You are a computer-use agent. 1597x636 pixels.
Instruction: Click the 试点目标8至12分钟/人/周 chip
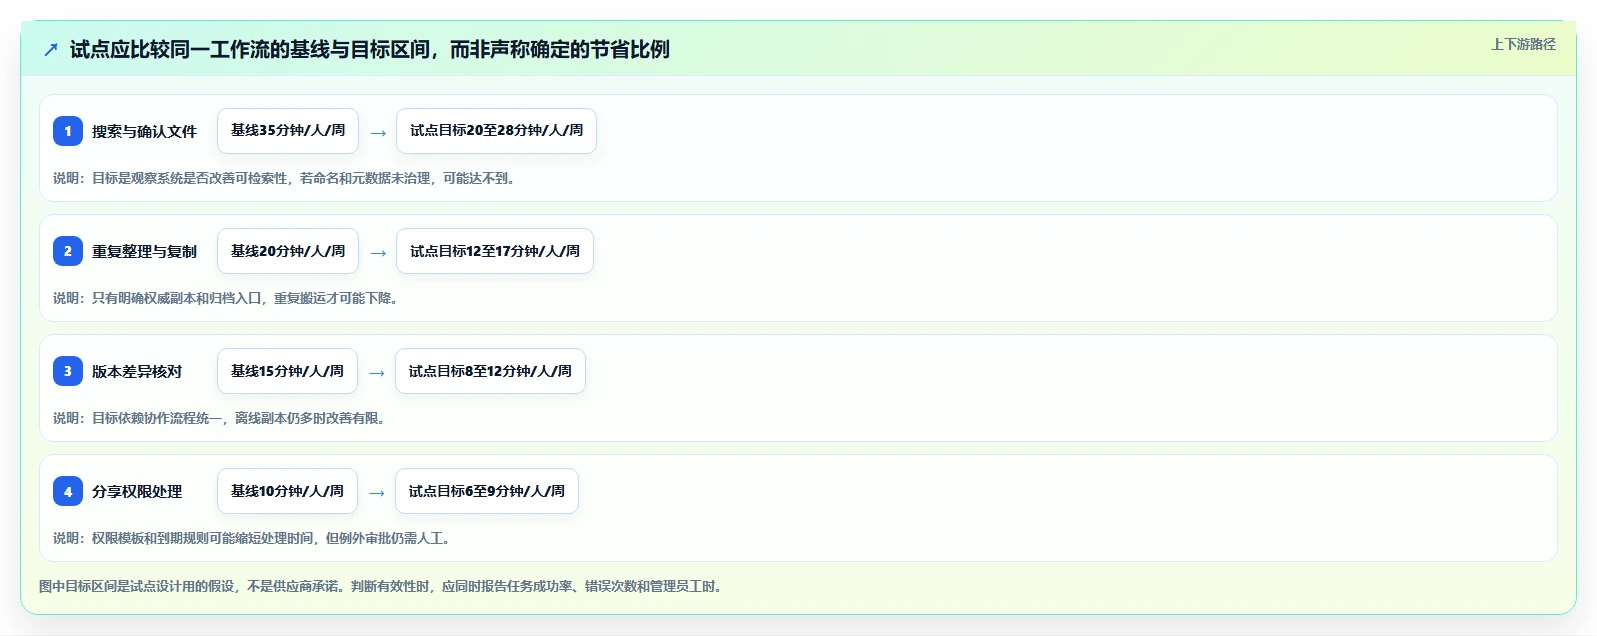[490, 371]
